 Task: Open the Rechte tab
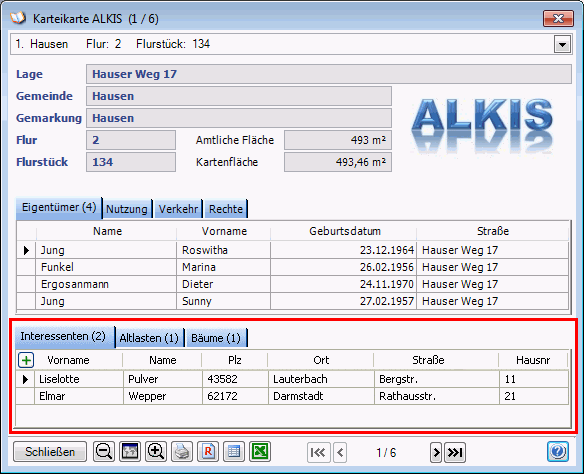(226, 209)
